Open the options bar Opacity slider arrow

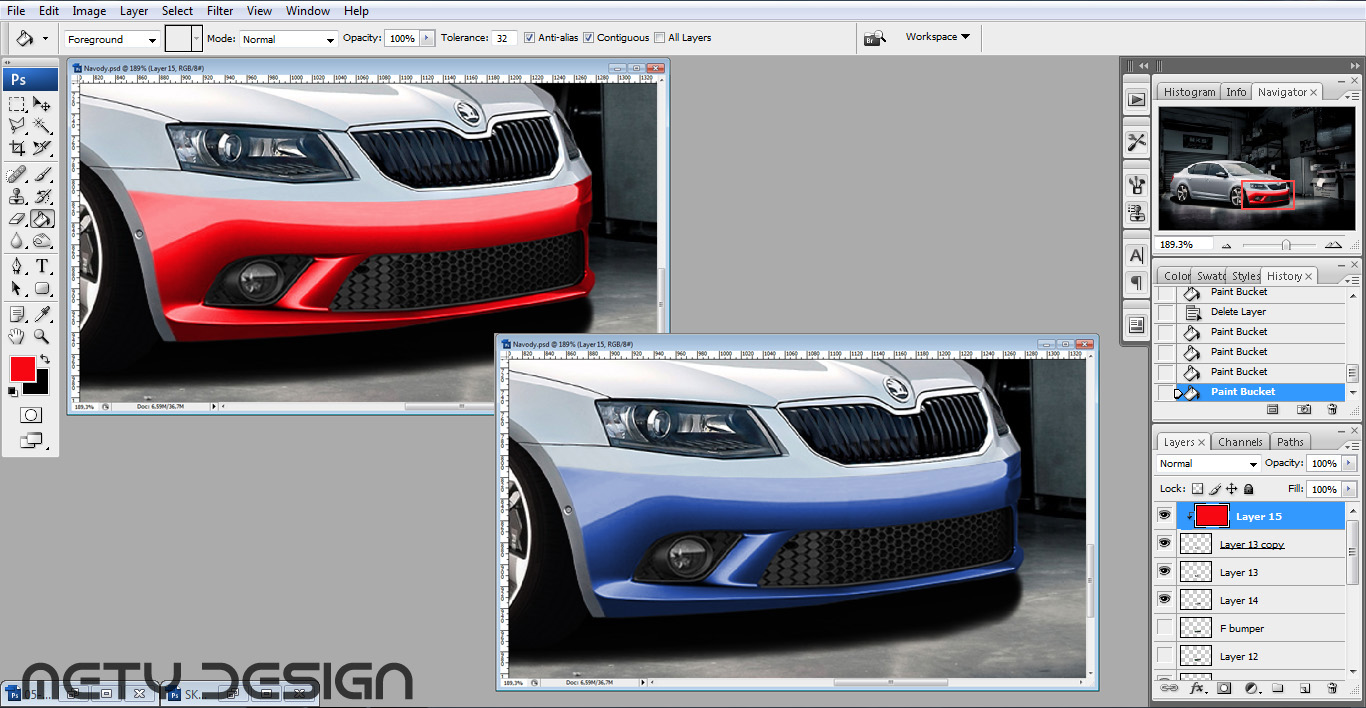click(x=427, y=38)
